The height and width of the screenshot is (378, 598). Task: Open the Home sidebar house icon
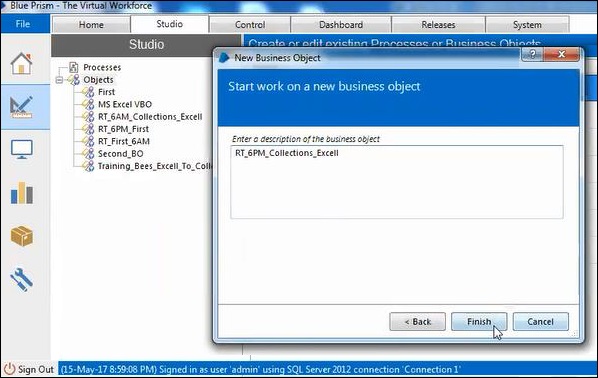[x=22, y=63]
